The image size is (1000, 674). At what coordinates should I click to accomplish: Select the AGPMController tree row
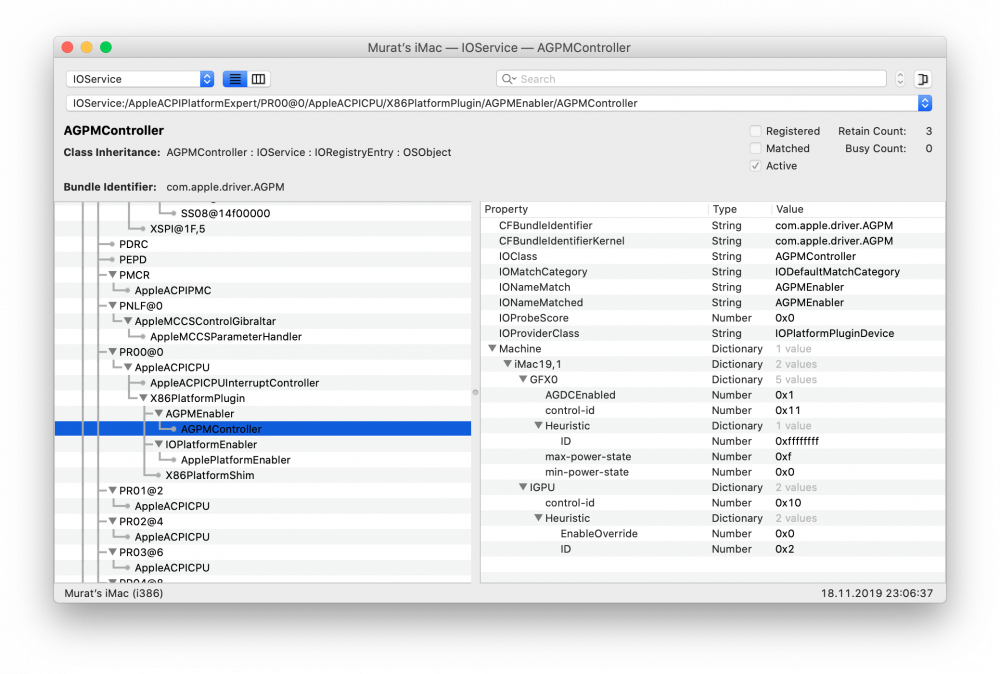(x=263, y=429)
